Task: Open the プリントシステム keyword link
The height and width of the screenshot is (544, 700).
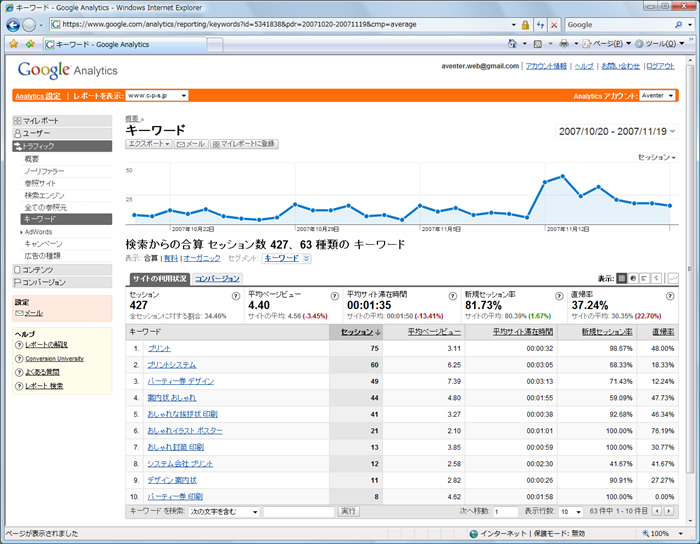Action: 172,365
